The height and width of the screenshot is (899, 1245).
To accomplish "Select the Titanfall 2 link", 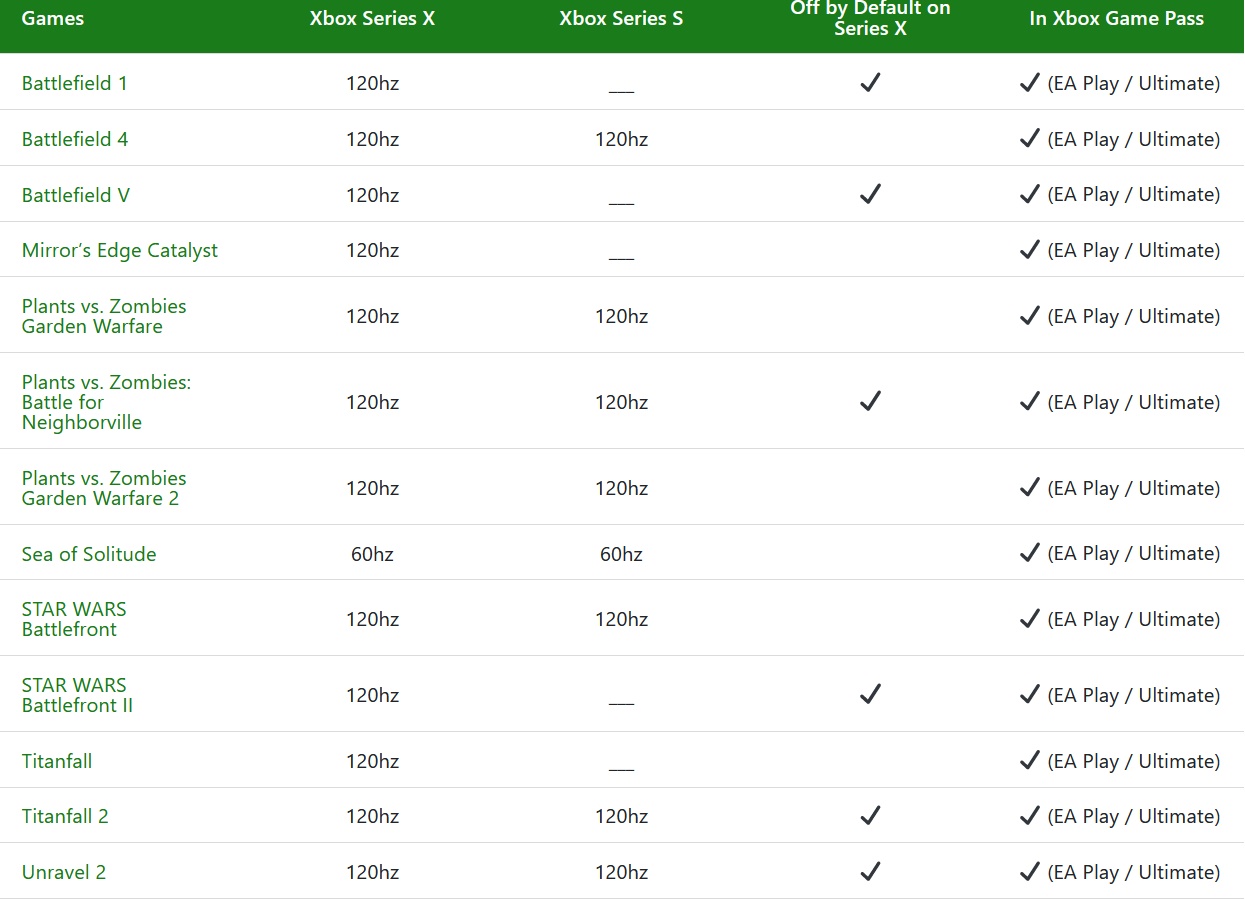I will [x=65, y=816].
